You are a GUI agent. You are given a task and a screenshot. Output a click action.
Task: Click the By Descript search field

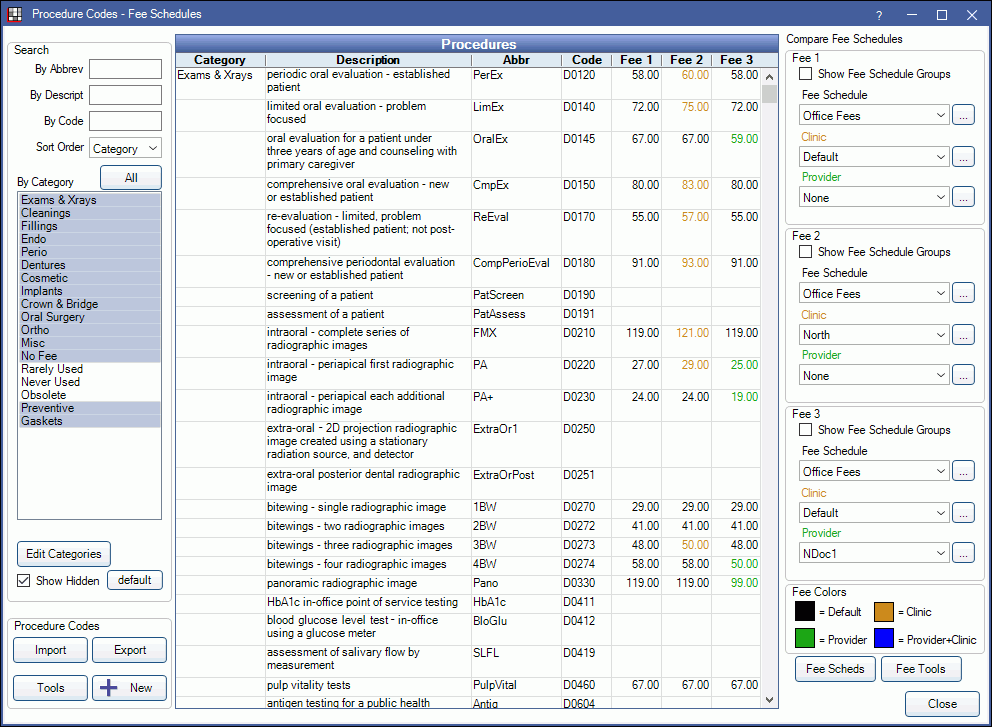point(125,95)
